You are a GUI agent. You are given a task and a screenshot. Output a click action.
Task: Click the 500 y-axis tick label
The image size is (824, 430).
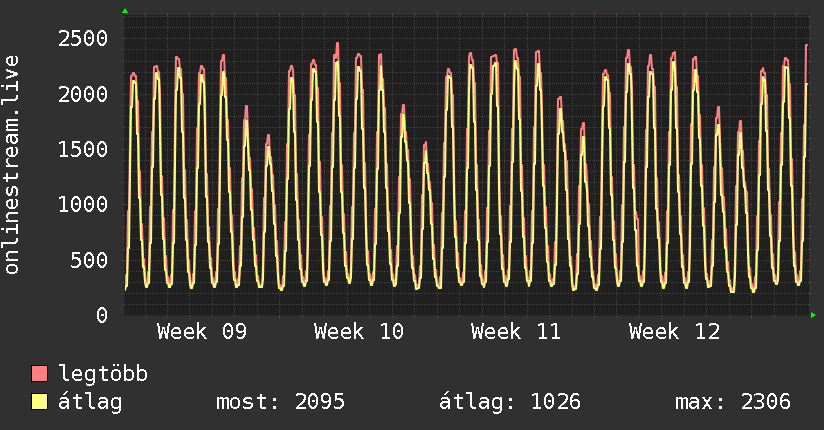click(x=88, y=260)
